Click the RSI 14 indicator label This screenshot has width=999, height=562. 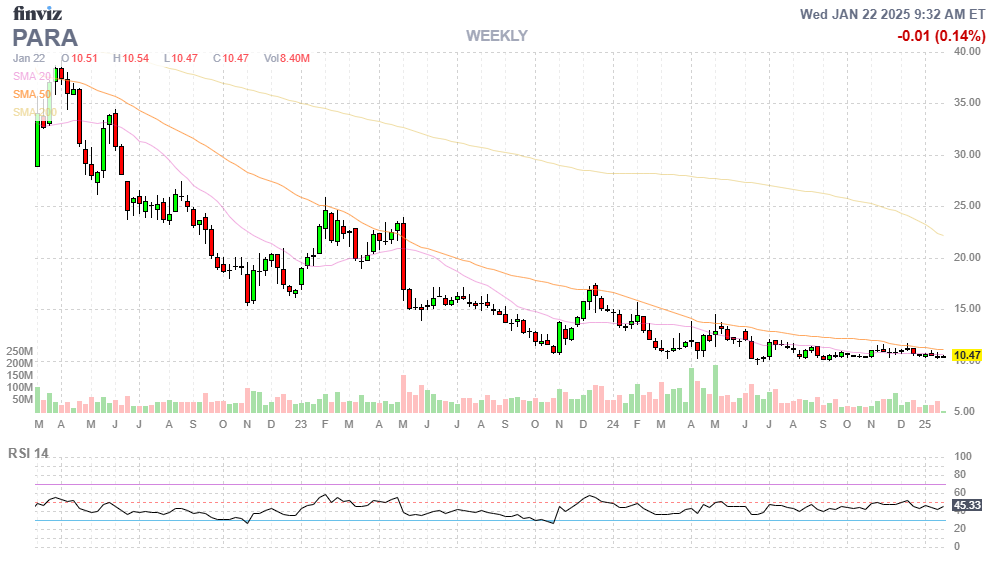point(30,453)
